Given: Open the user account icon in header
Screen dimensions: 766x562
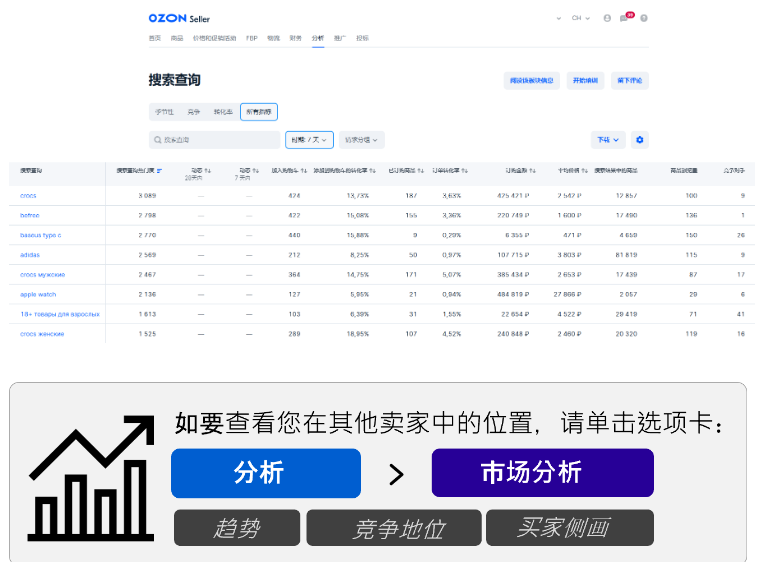Looking at the screenshot, I should 607,18.
